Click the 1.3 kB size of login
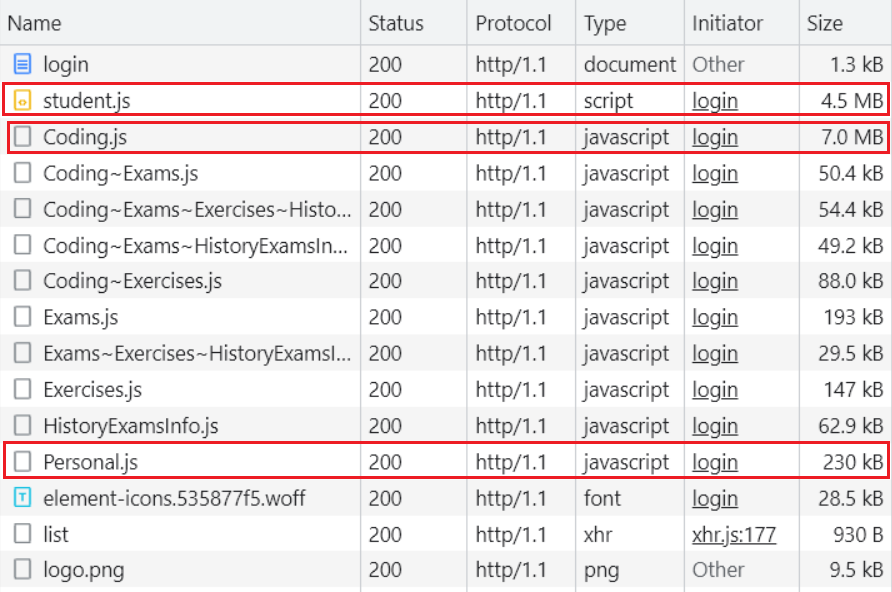 click(856, 64)
